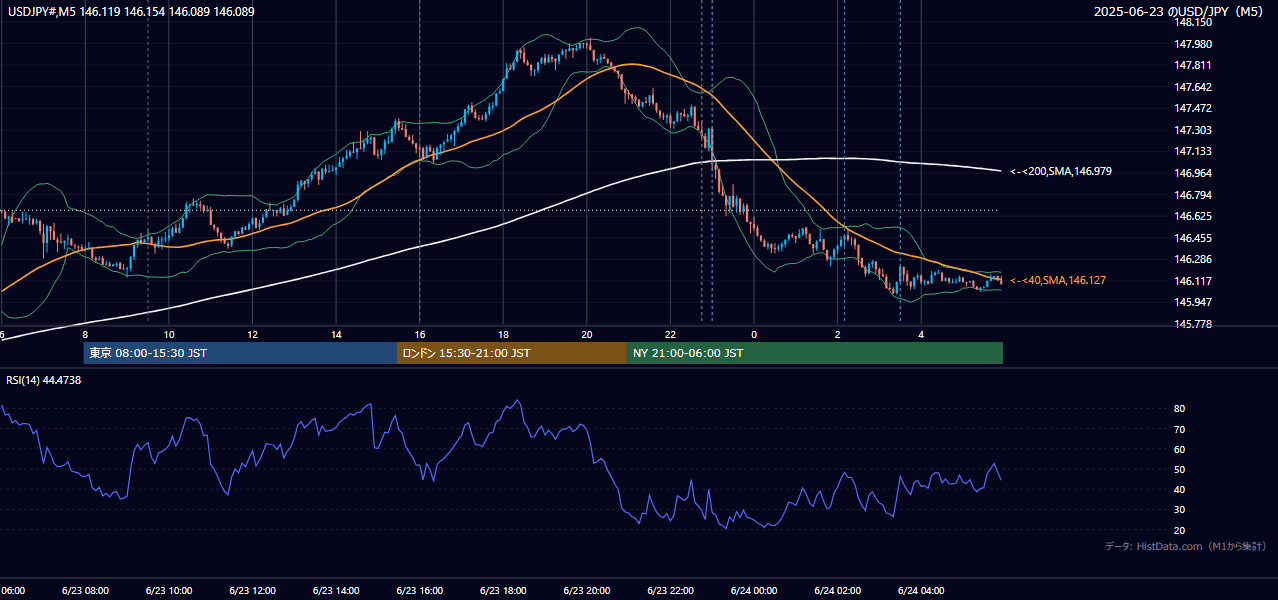Select the 東京 08:00-15:30 JST session bar
The height and width of the screenshot is (600, 1278).
(x=240, y=353)
